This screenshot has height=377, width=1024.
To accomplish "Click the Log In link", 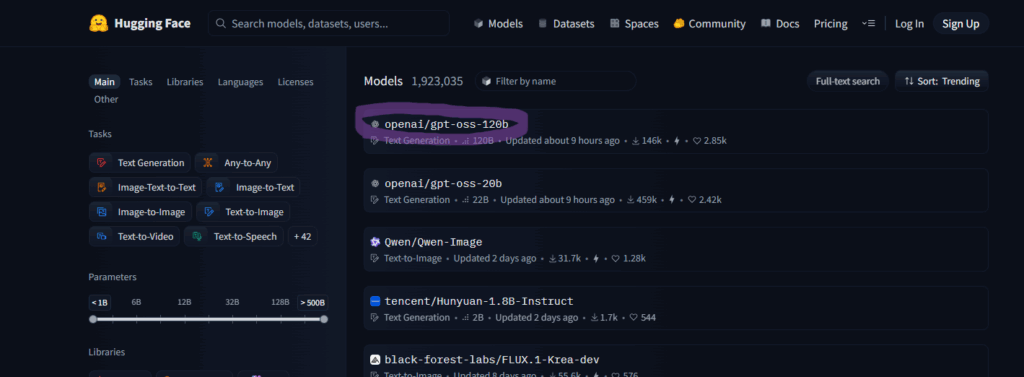I will click(x=909, y=24).
